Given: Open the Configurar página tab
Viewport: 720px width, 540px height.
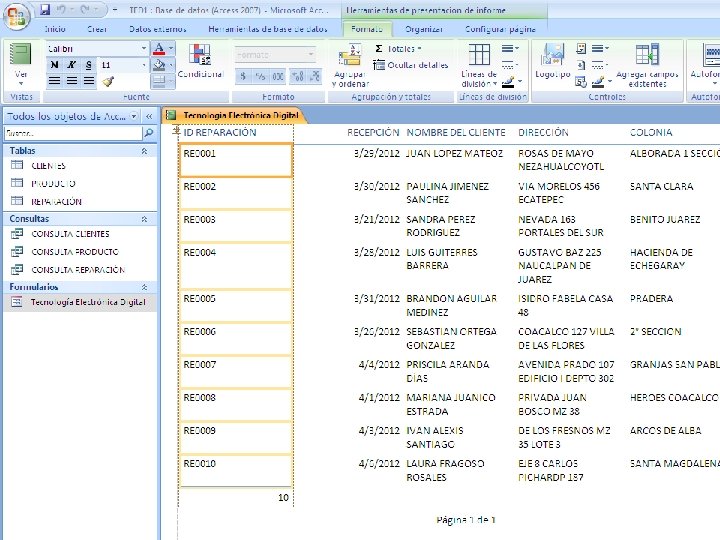Looking at the screenshot, I should tap(500, 29).
